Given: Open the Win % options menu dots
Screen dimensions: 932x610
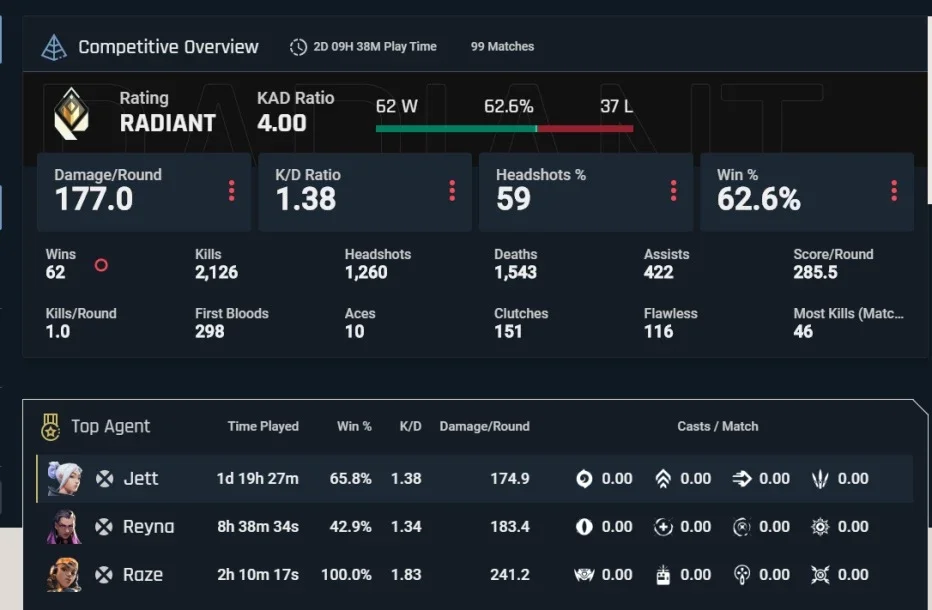Looking at the screenshot, I should [894, 191].
